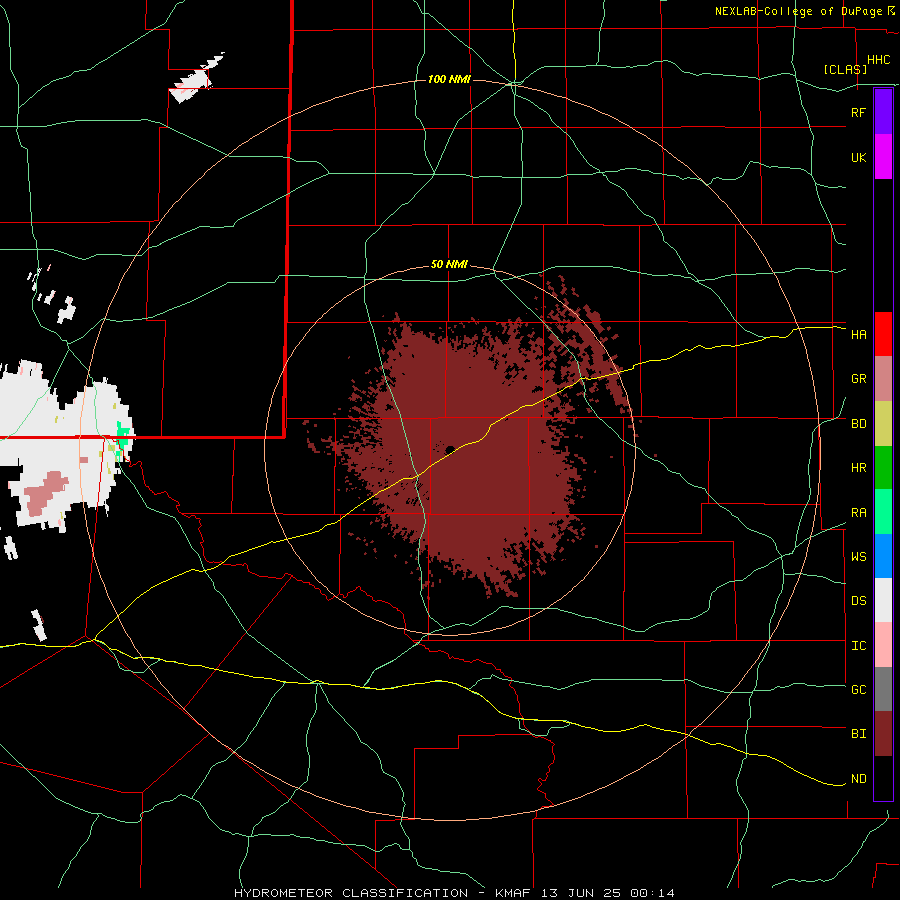The height and width of the screenshot is (900, 900).
Task: Click the ND legend label
Action: [x=858, y=779]
